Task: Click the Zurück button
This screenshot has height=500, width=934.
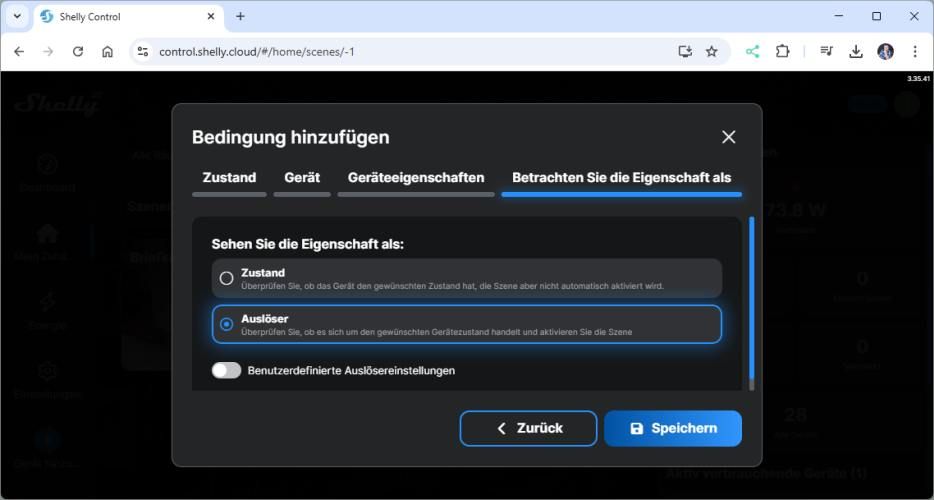Action: coord(528,428)
